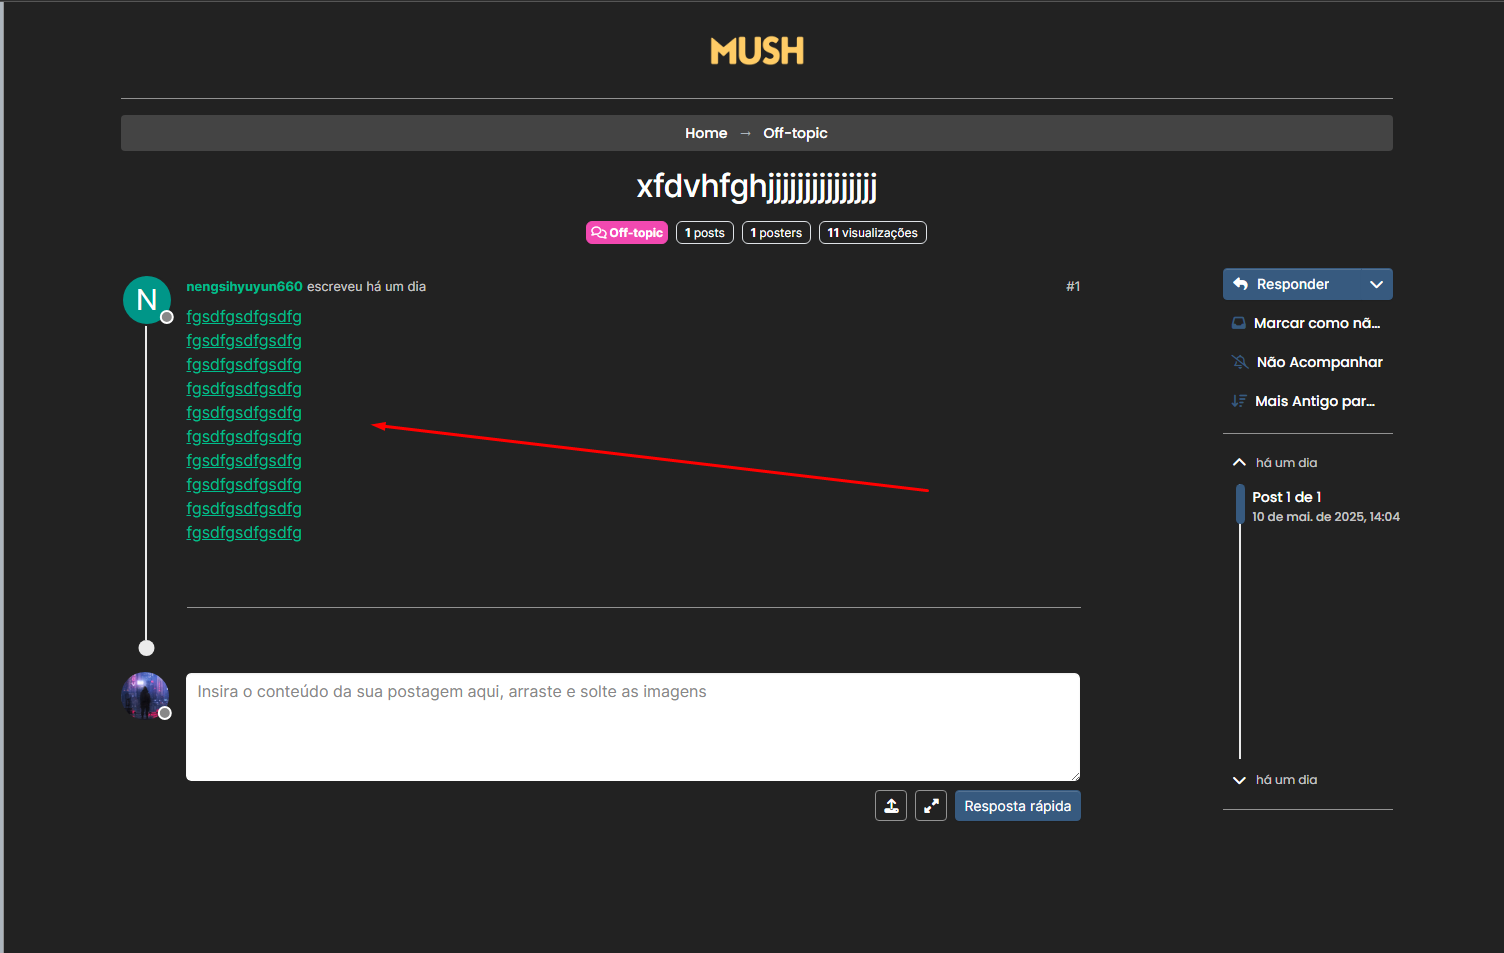Click the #1 post number link
This screenshot has width=1504, height=953.
pos(1073,286)
